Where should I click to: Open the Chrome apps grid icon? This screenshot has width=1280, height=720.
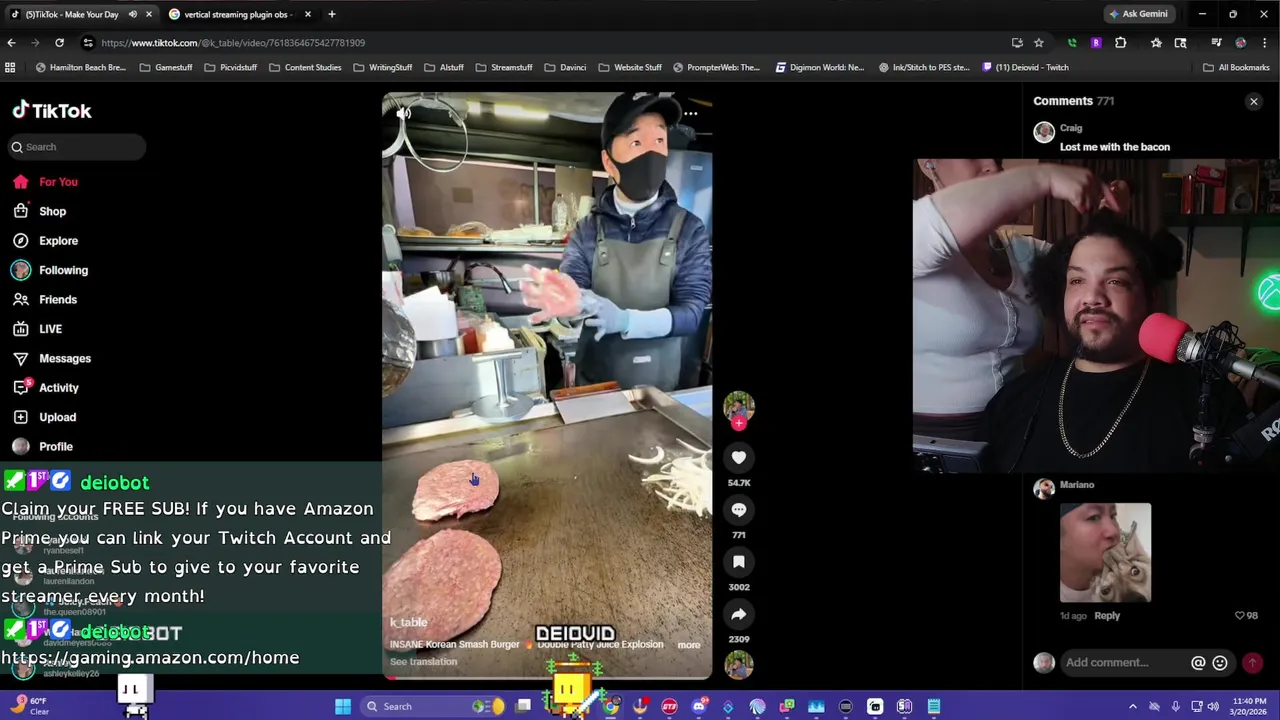click(10, 68)
